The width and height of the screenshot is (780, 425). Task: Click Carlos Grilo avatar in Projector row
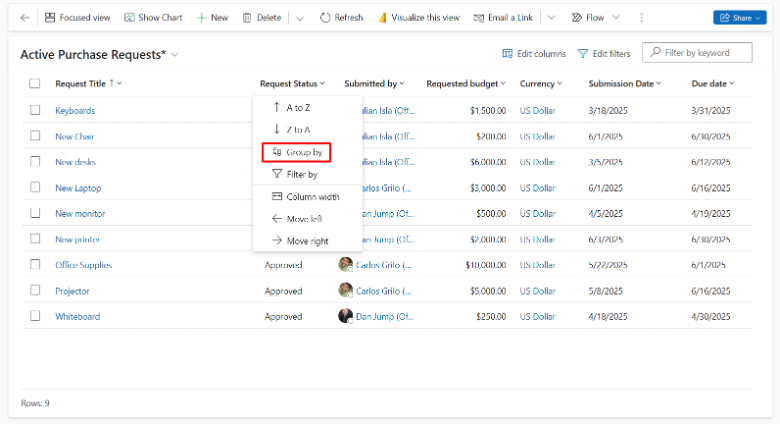[x=345, y=290]
